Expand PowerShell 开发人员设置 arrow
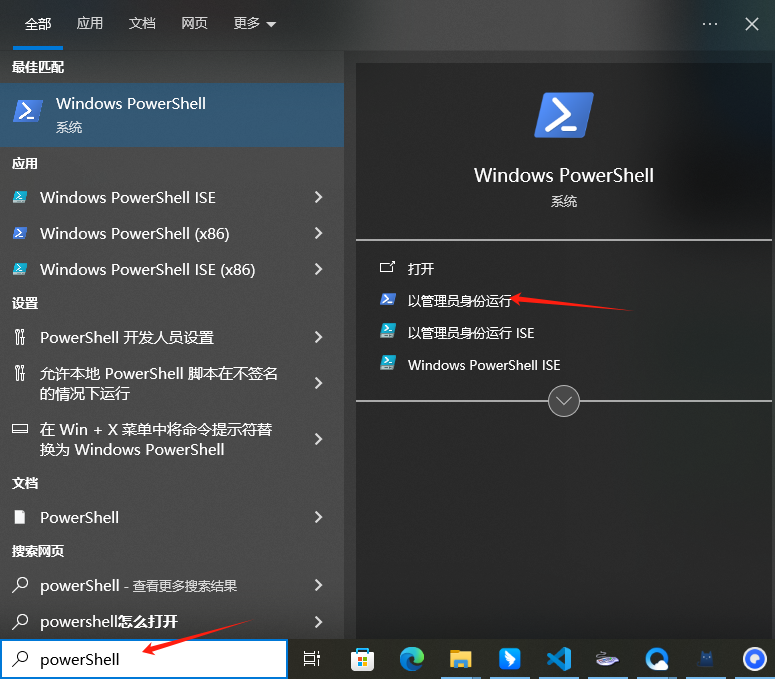The height and width of the screenshot is (679, 775). click(x=318, y=337)
